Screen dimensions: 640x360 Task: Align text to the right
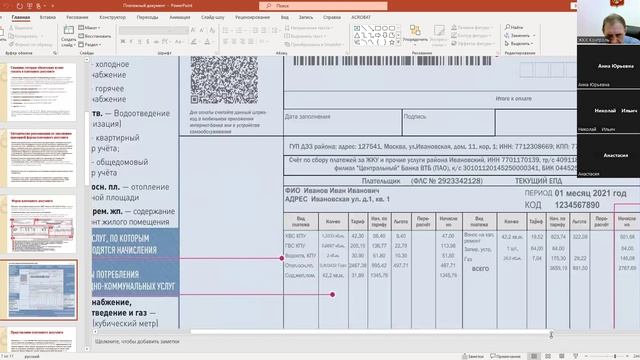(242, 42)
